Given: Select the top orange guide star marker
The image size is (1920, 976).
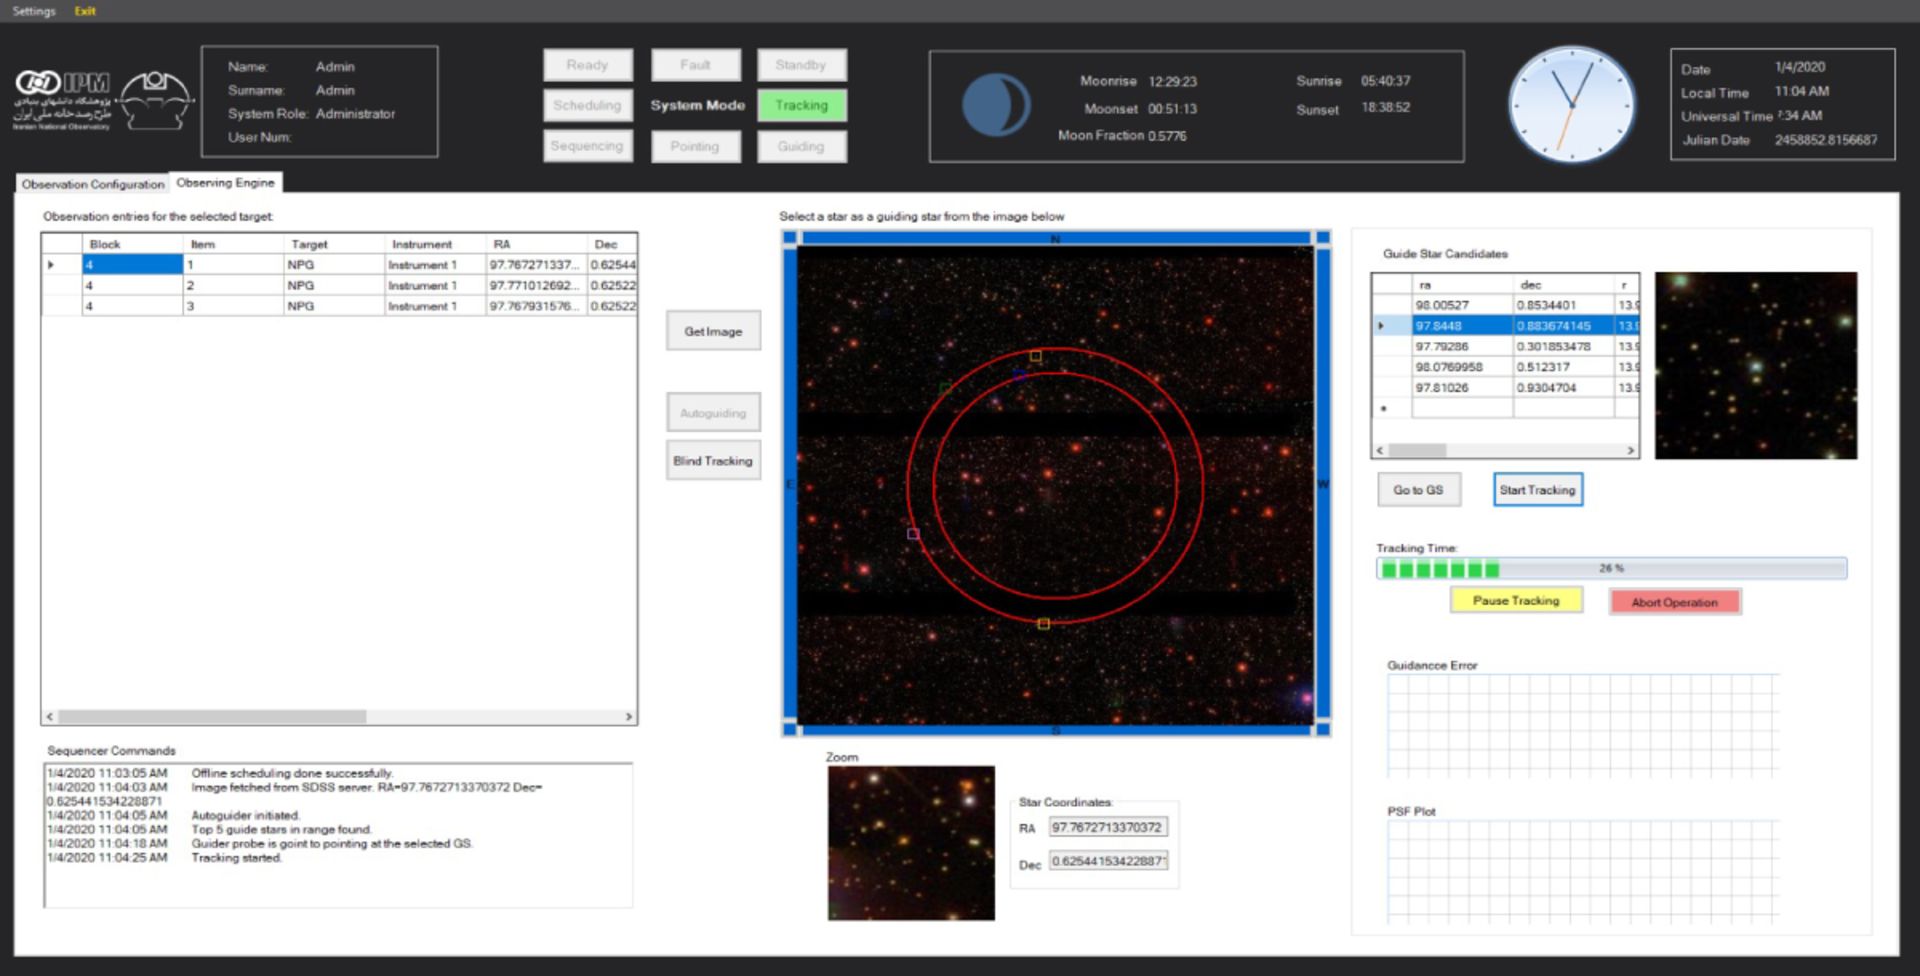Looking at the screenshot, I should tap(1036, 356).
